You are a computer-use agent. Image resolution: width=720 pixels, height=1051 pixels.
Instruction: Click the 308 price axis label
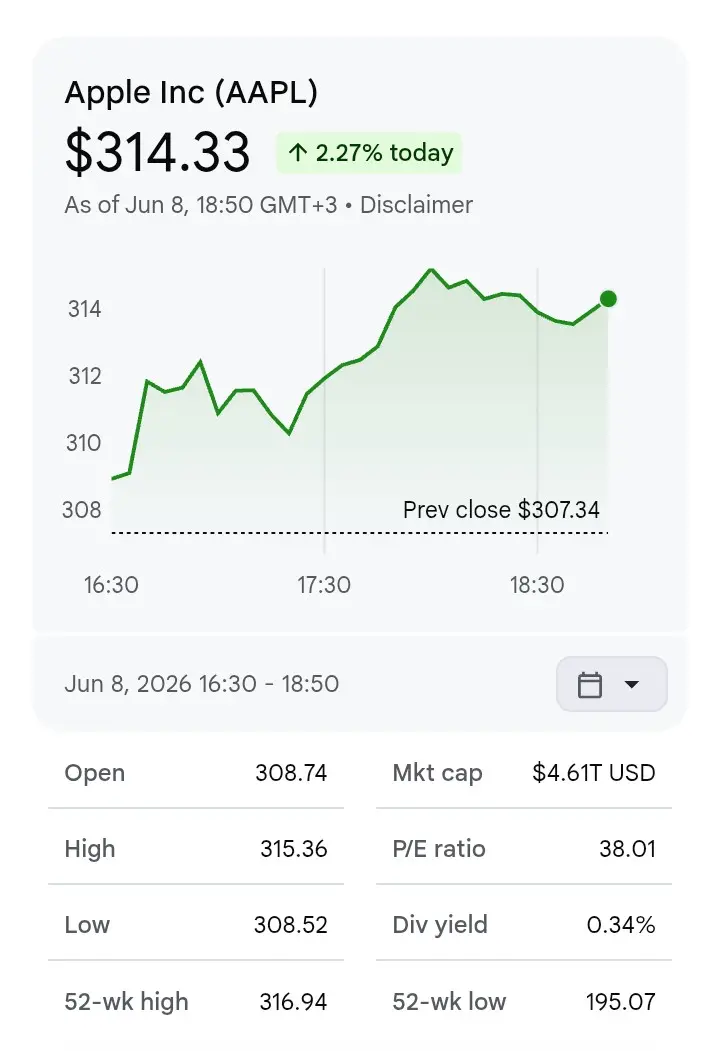[x=82, y=510]
